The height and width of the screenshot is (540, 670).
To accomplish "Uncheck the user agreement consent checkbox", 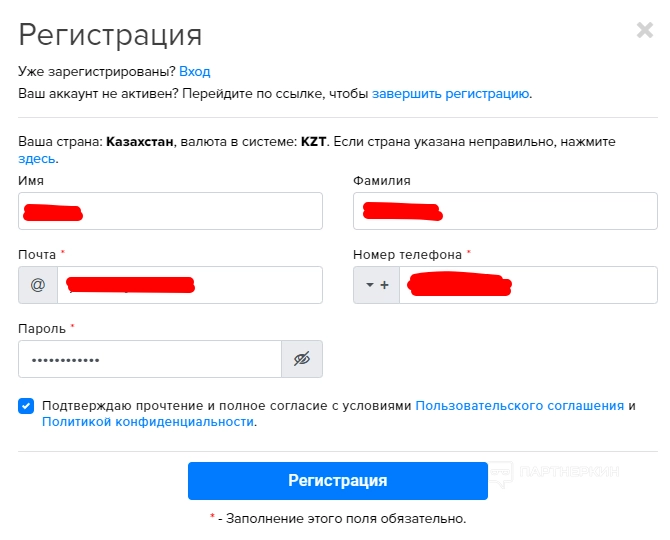I will point(26,405).
